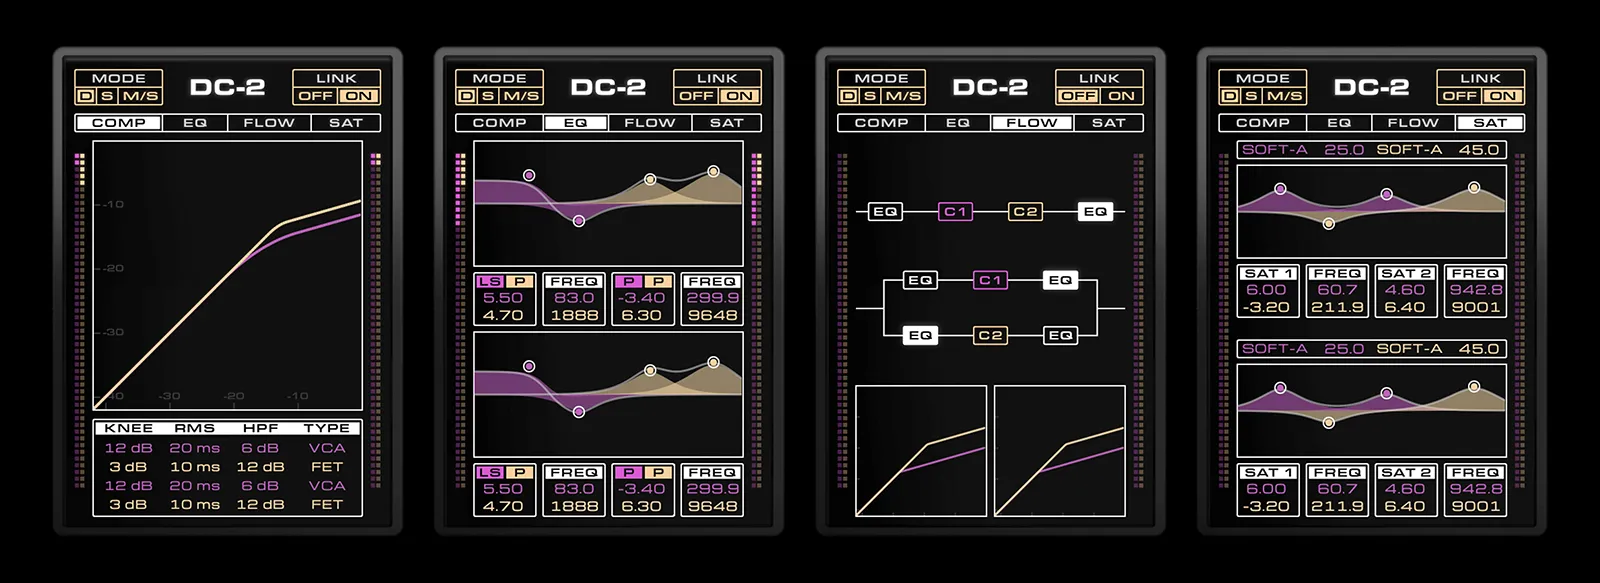Click the filled EQ node after parallel C1
Viewport: 1600px width, 583px height.
tap(1060, 280)
